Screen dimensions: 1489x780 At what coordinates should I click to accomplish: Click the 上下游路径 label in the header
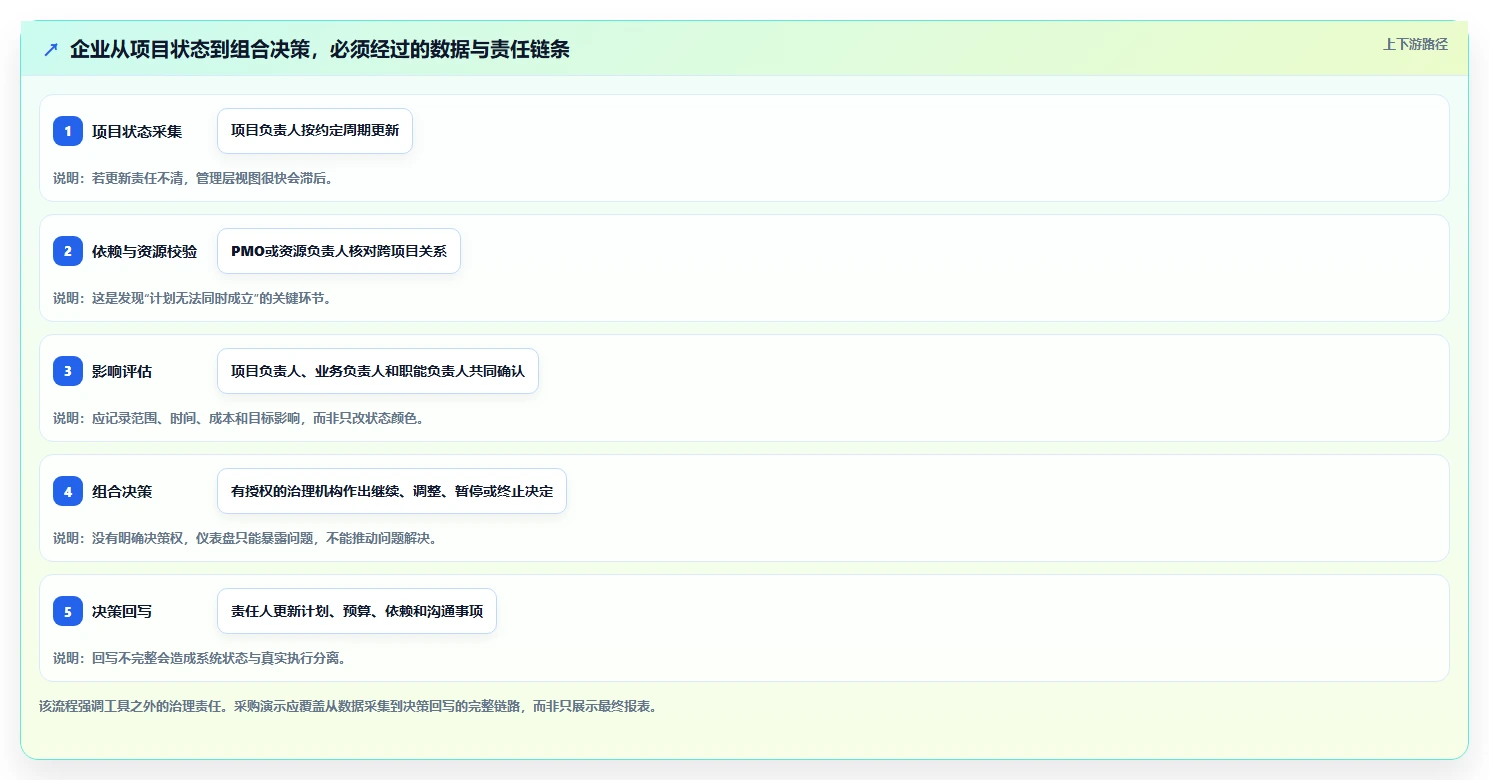coord(1415,44)
